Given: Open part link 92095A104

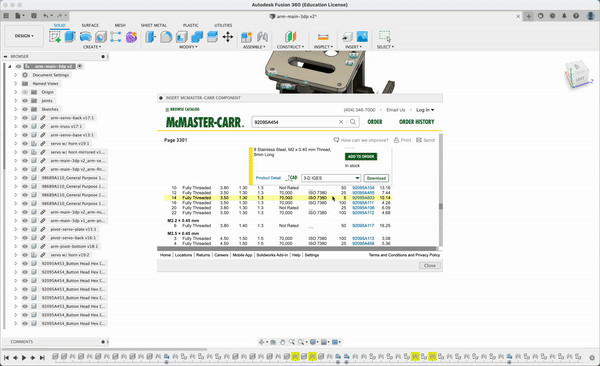Looking at the screenshot, I should pyautogui.click(x=363, y=188).
